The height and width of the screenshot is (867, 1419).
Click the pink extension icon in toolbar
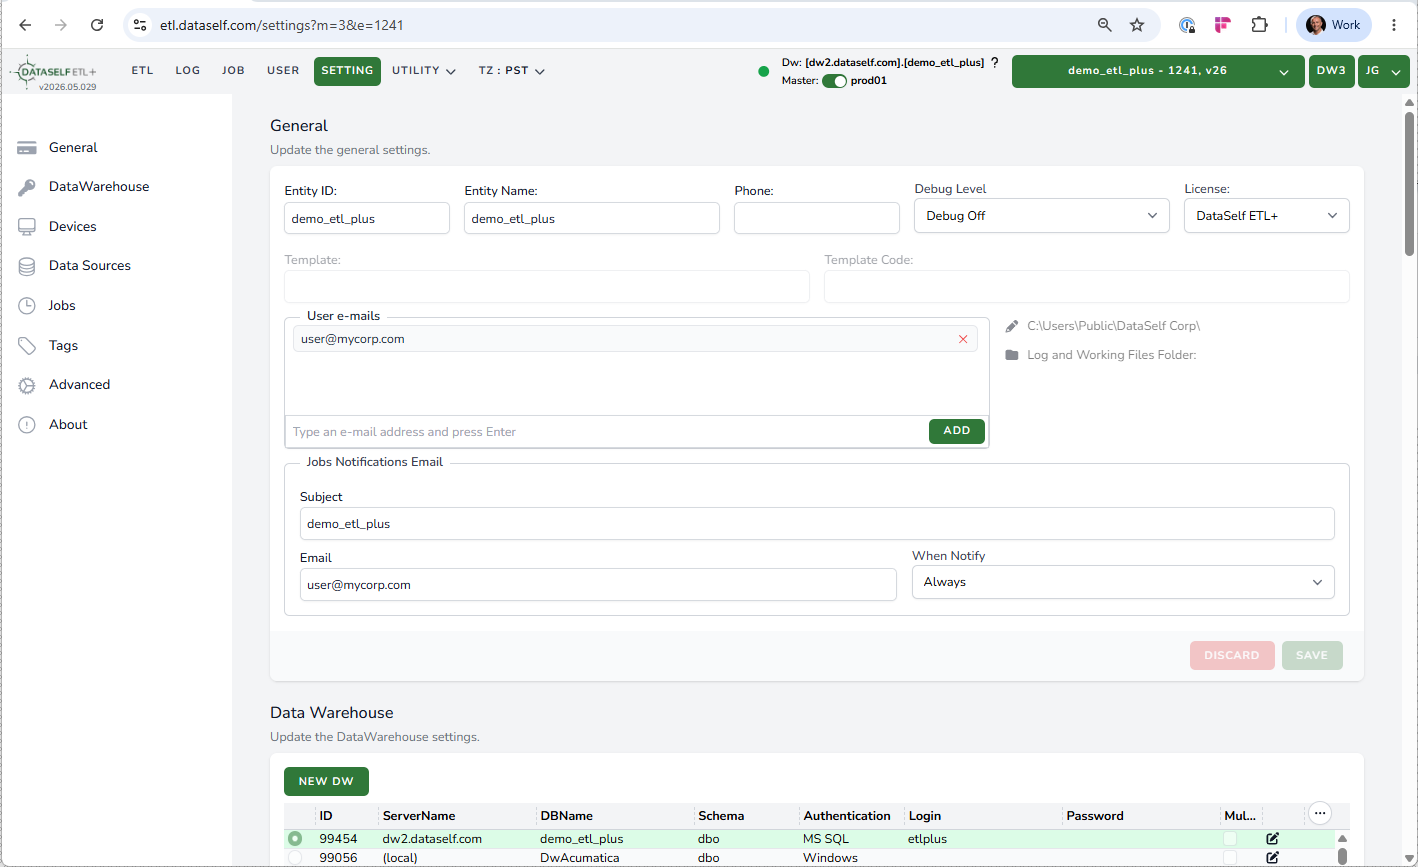point(1222,25)
